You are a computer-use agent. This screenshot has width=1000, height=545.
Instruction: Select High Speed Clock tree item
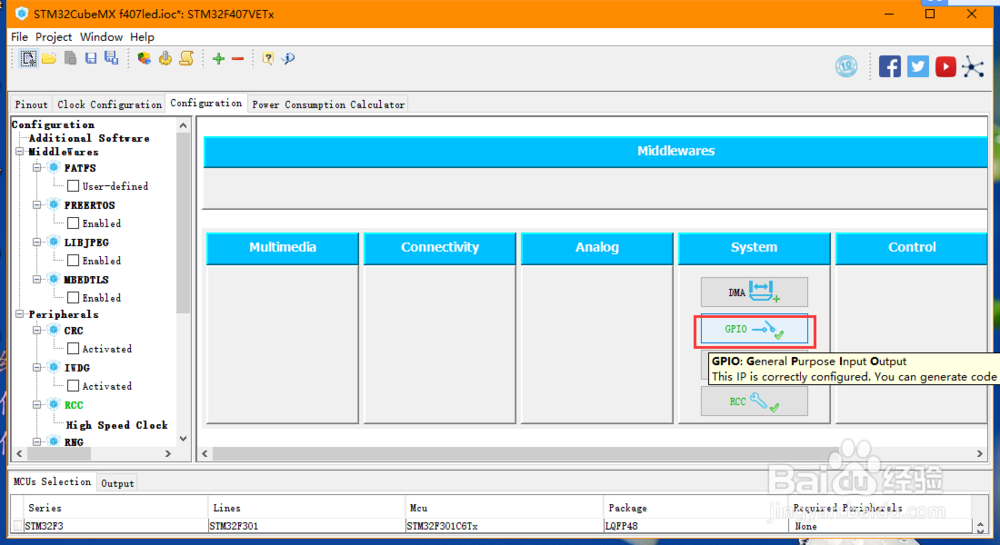pos(117,425)
